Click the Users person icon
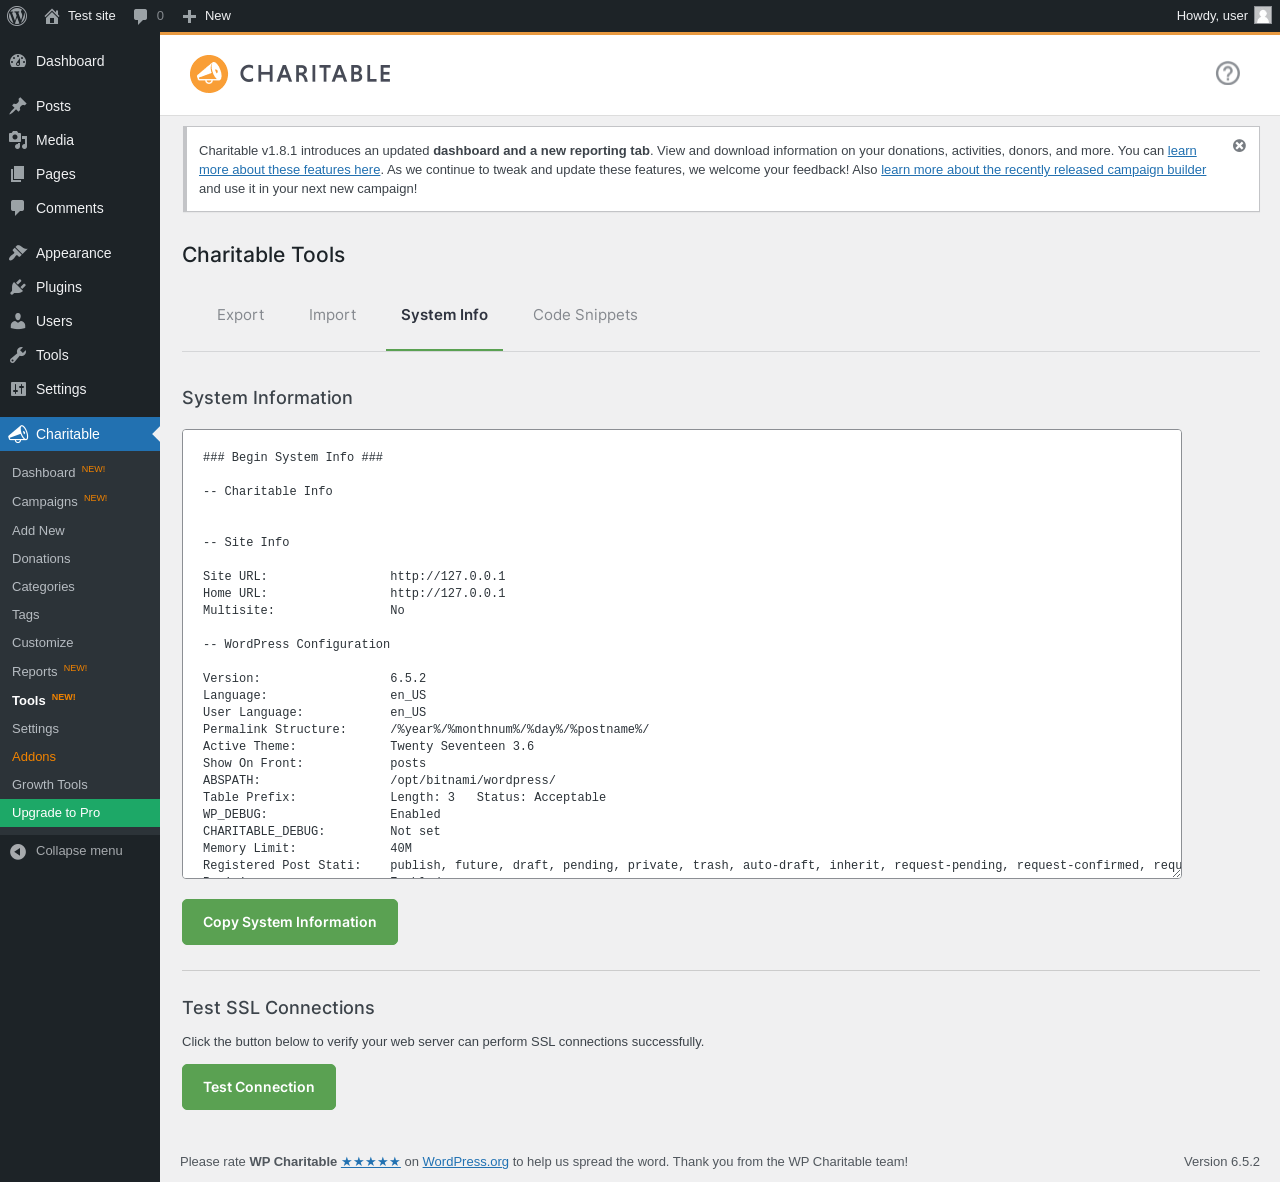 click(18, 321)
